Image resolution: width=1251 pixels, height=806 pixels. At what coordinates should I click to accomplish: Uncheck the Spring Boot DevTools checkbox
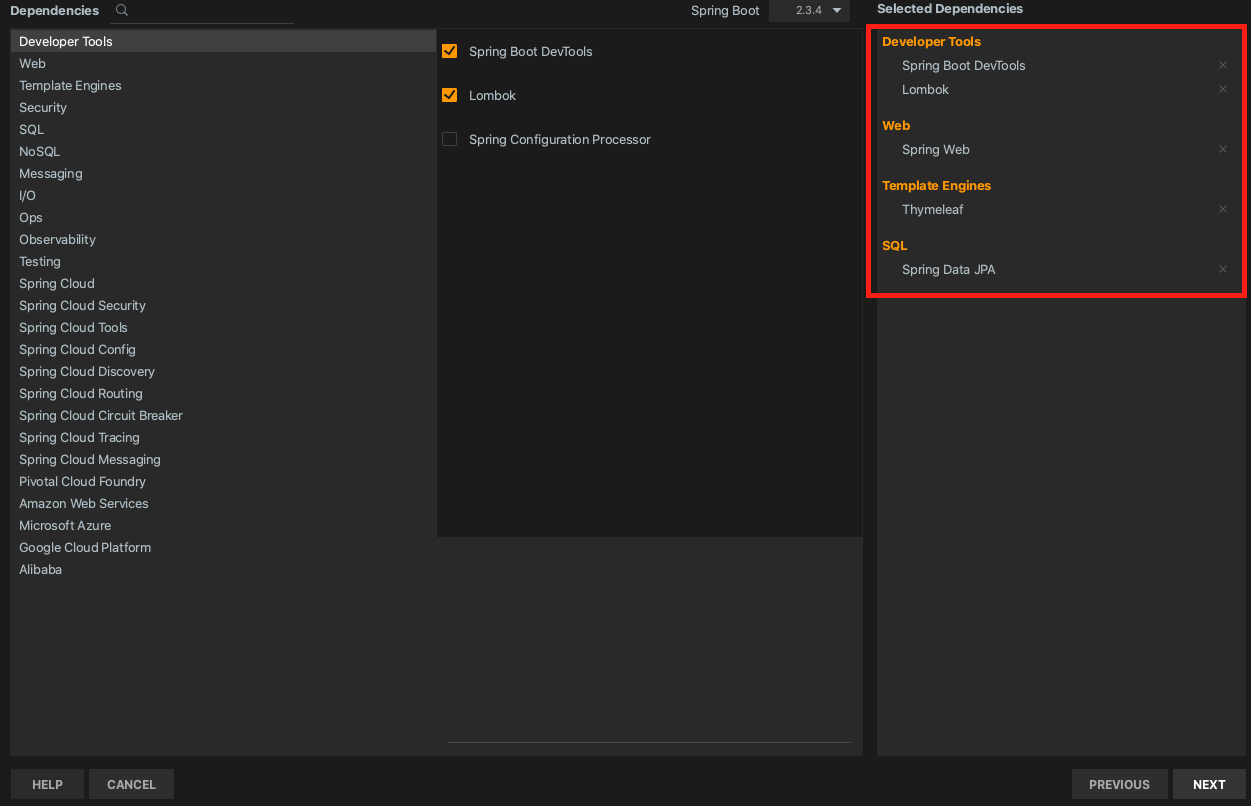pyautogui.click(x=450, y=51)
